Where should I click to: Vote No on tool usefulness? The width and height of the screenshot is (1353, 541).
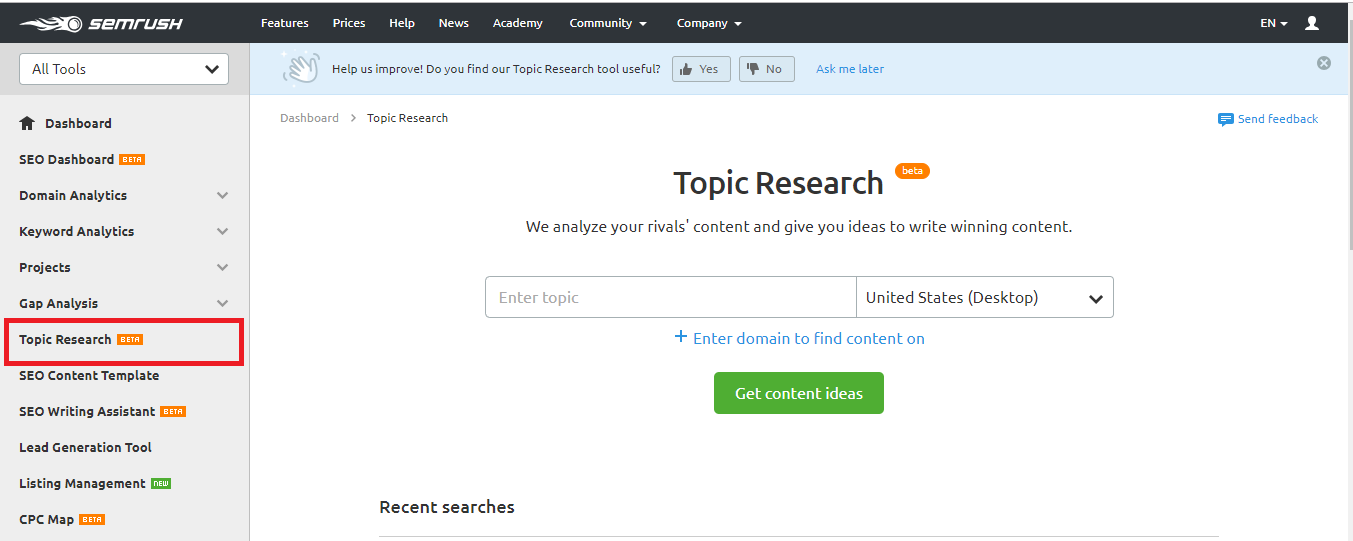[767, 69]
